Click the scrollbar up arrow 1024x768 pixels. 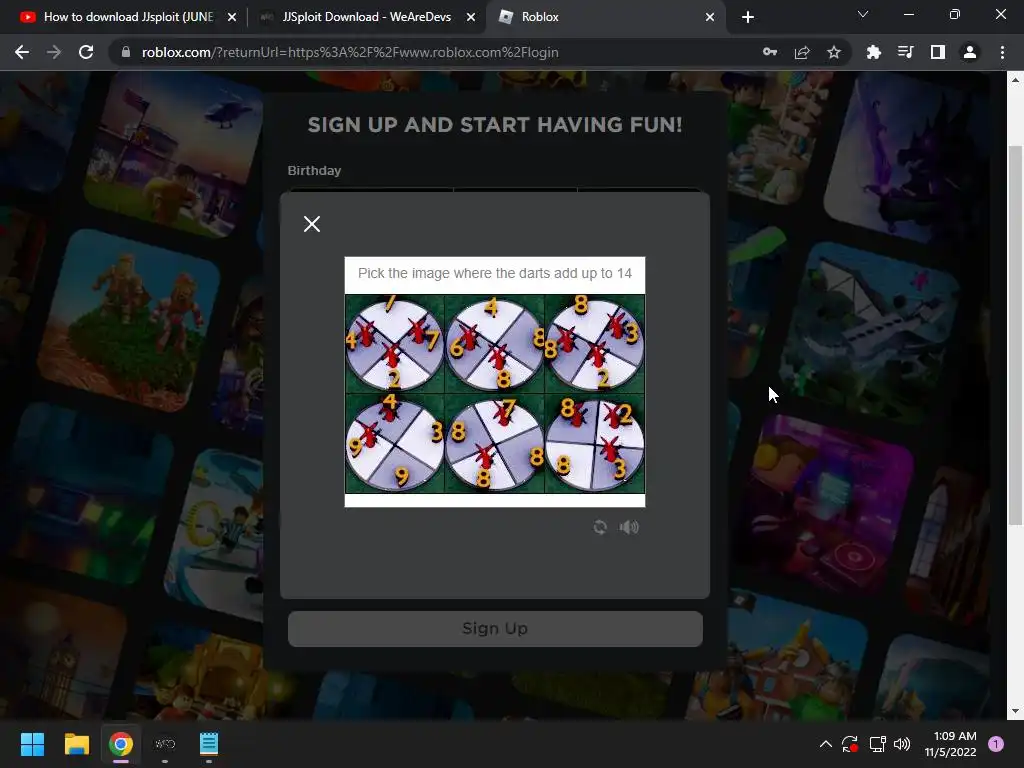pos(1015,80)
